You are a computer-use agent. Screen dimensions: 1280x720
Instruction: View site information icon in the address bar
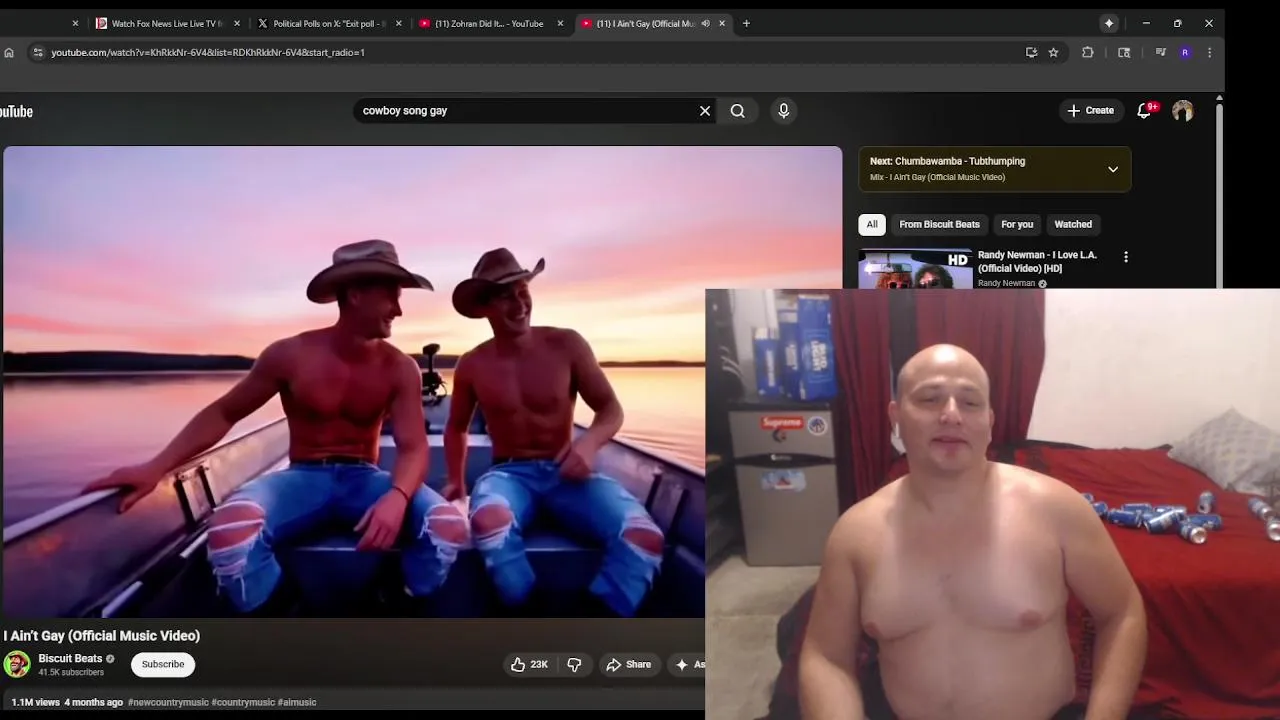(37, 52)
